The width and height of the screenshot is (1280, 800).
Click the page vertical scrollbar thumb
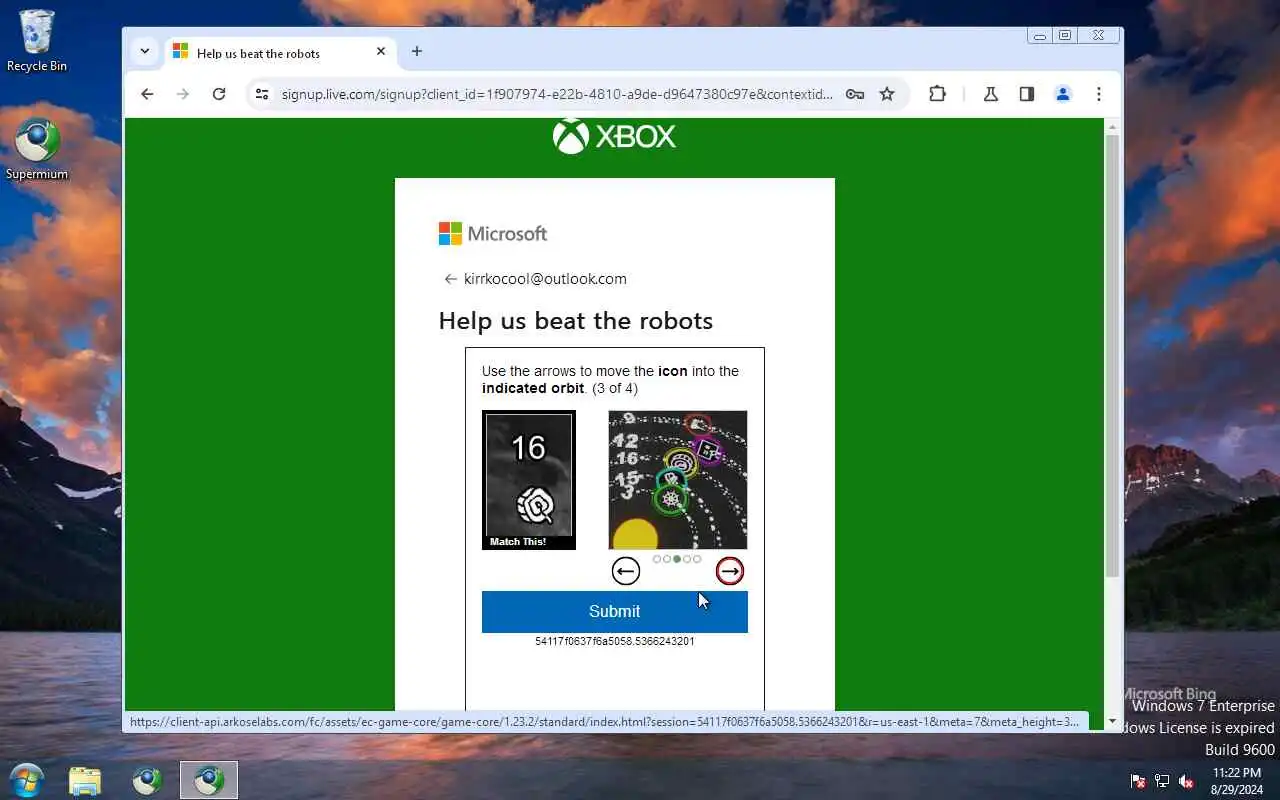pyautogui.click(x=1112, y=355)
